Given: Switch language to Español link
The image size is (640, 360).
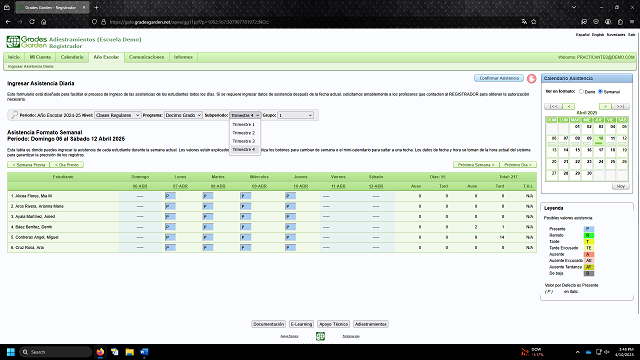Looking at the screenshot, I should (582, 35).
